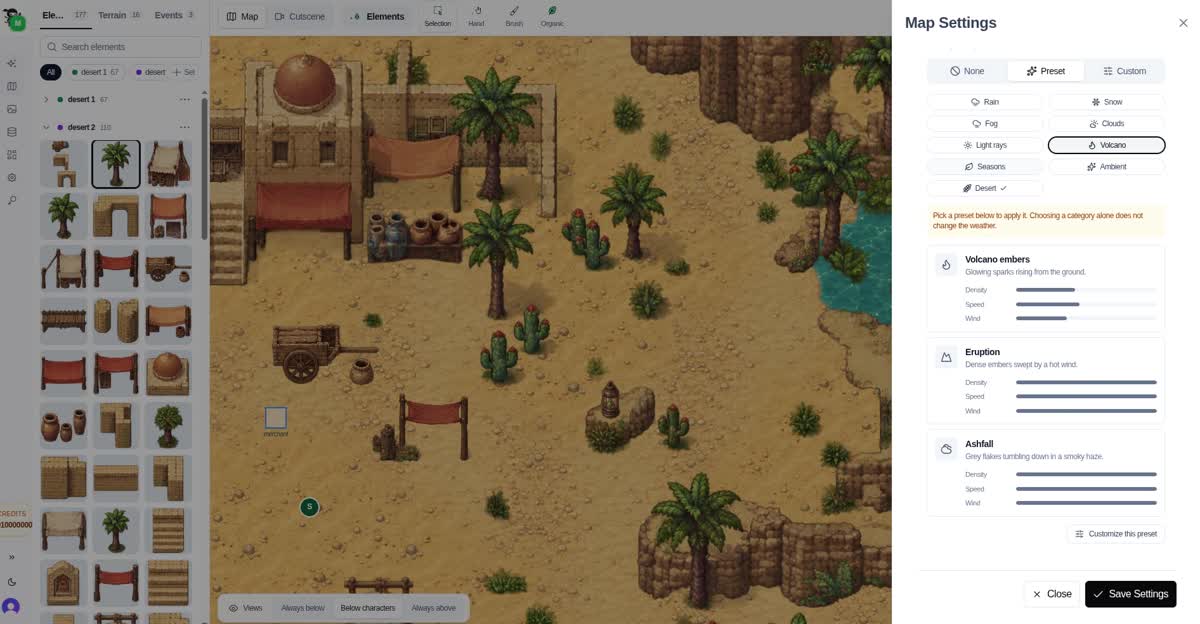Open desert 1 group options menu

[184, 100]
